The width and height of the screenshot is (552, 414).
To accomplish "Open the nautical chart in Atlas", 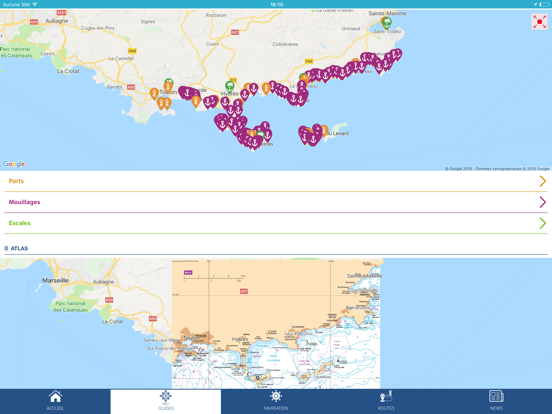I will [276, 324].
